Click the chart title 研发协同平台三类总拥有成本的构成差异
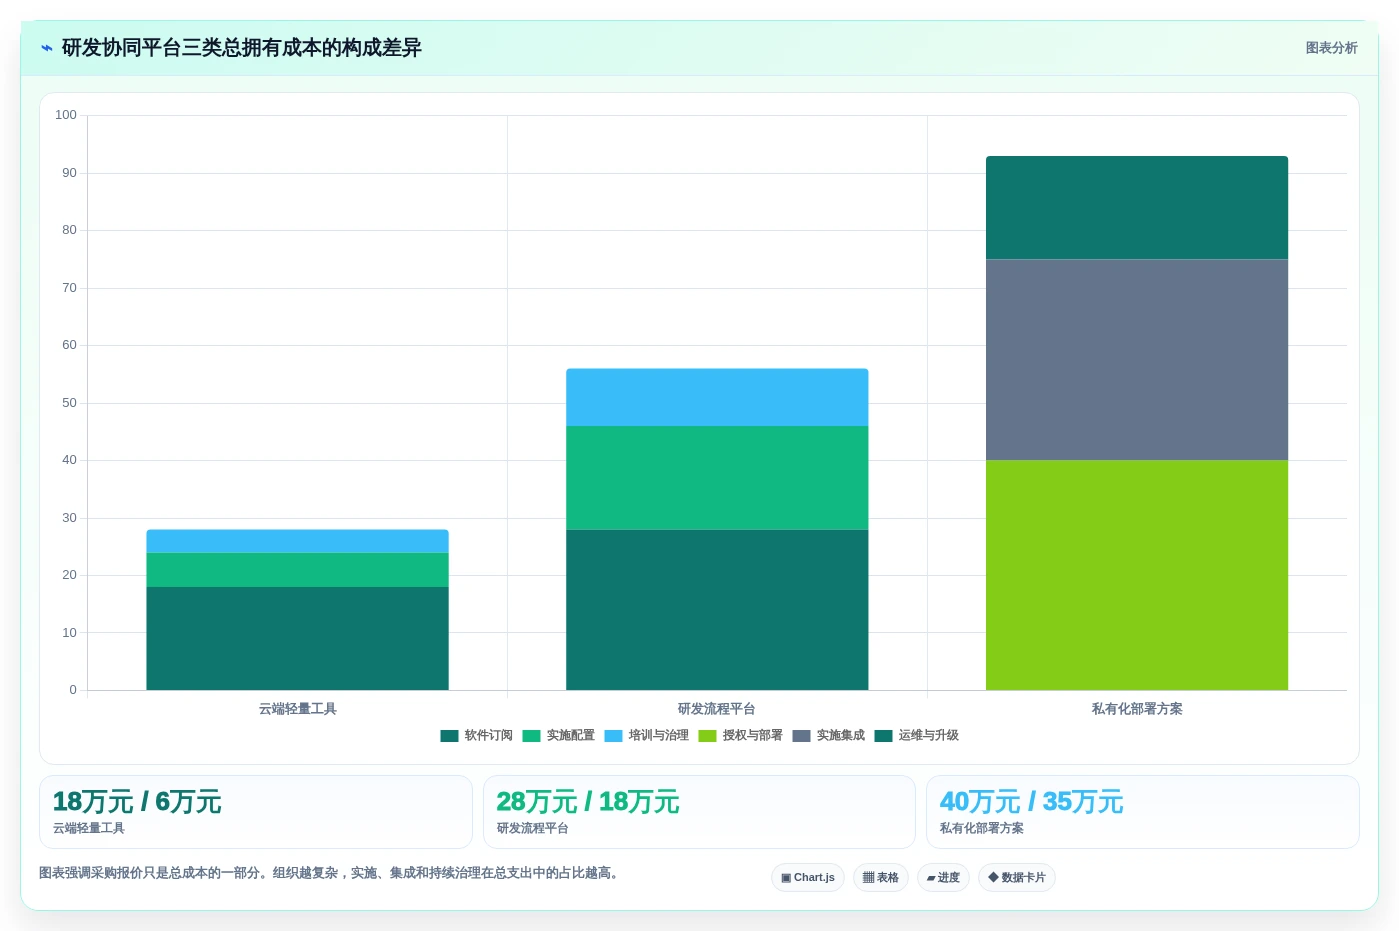The width and height of the screenshot is (1399, 931). (242, 48)
